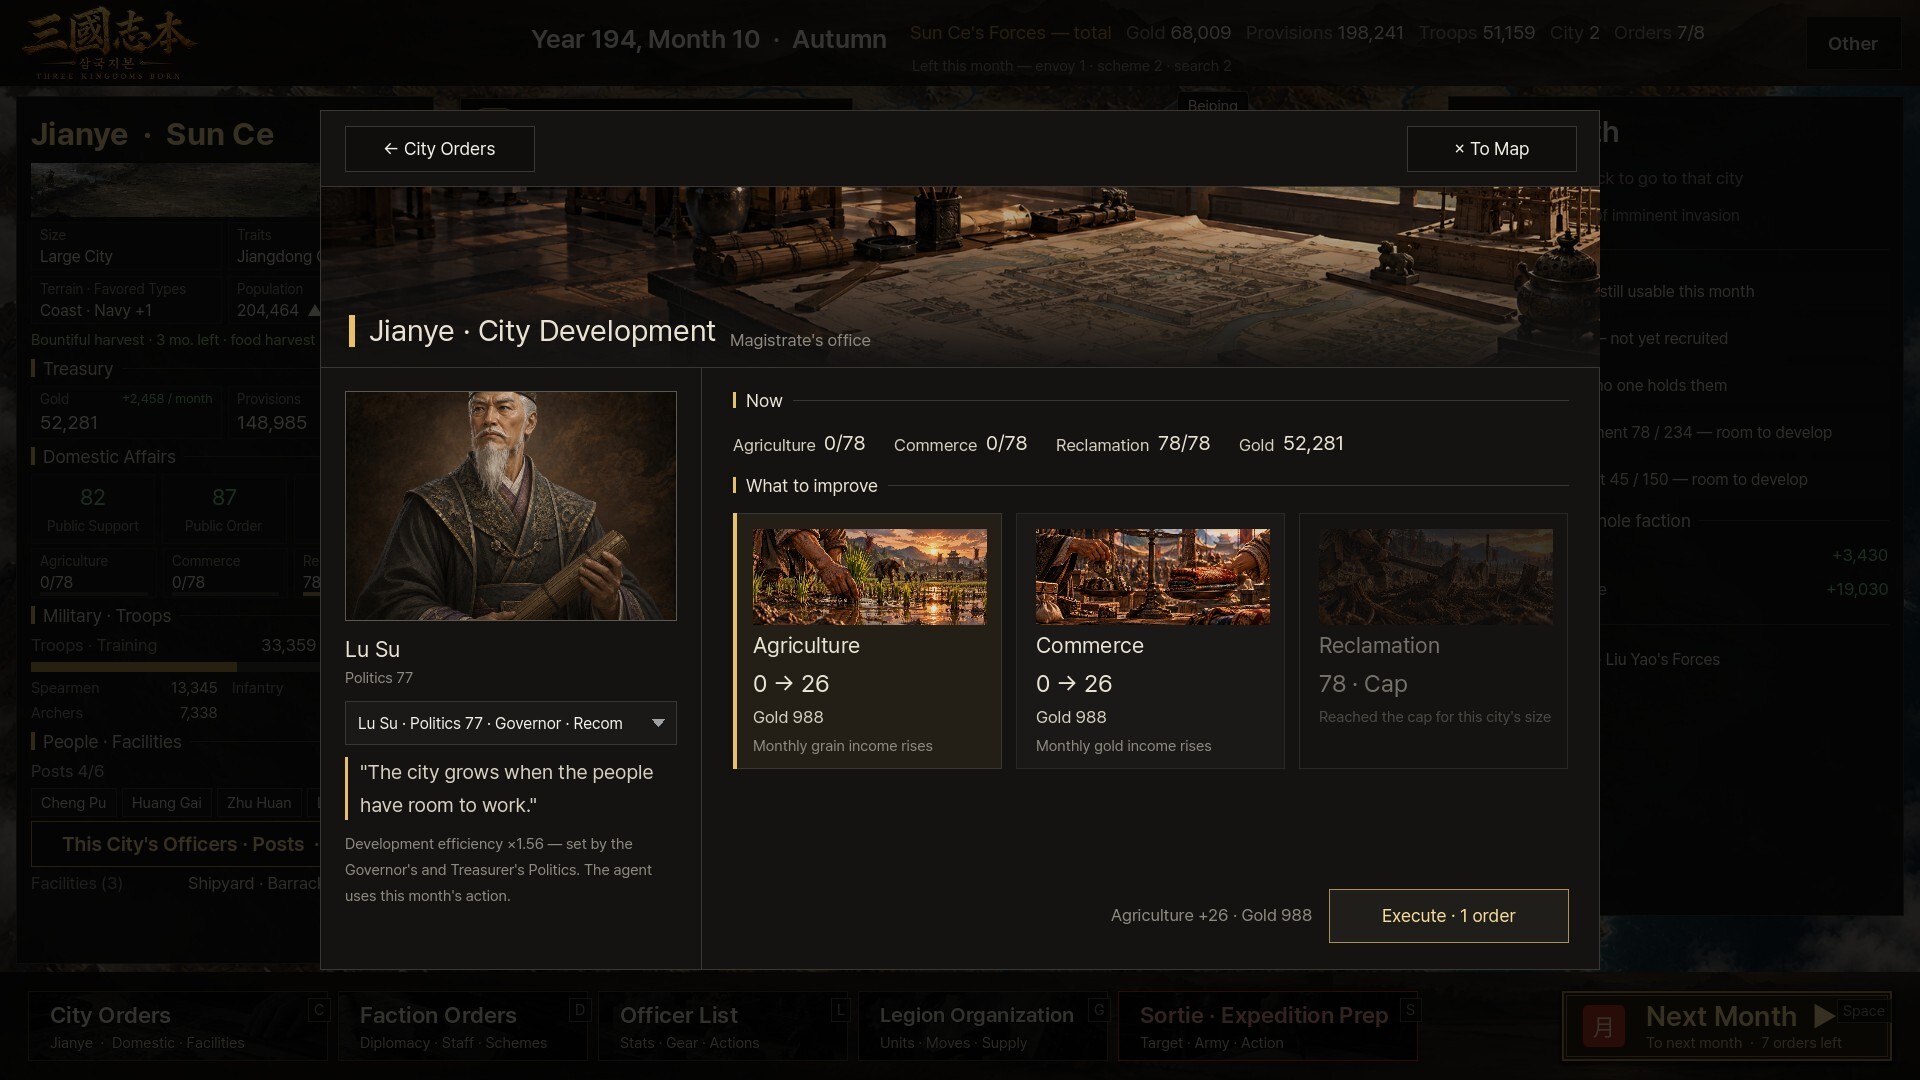Click the population up arrow icon
Viewport: 1920px width, 1080px height.
click(x=313, y=311)
